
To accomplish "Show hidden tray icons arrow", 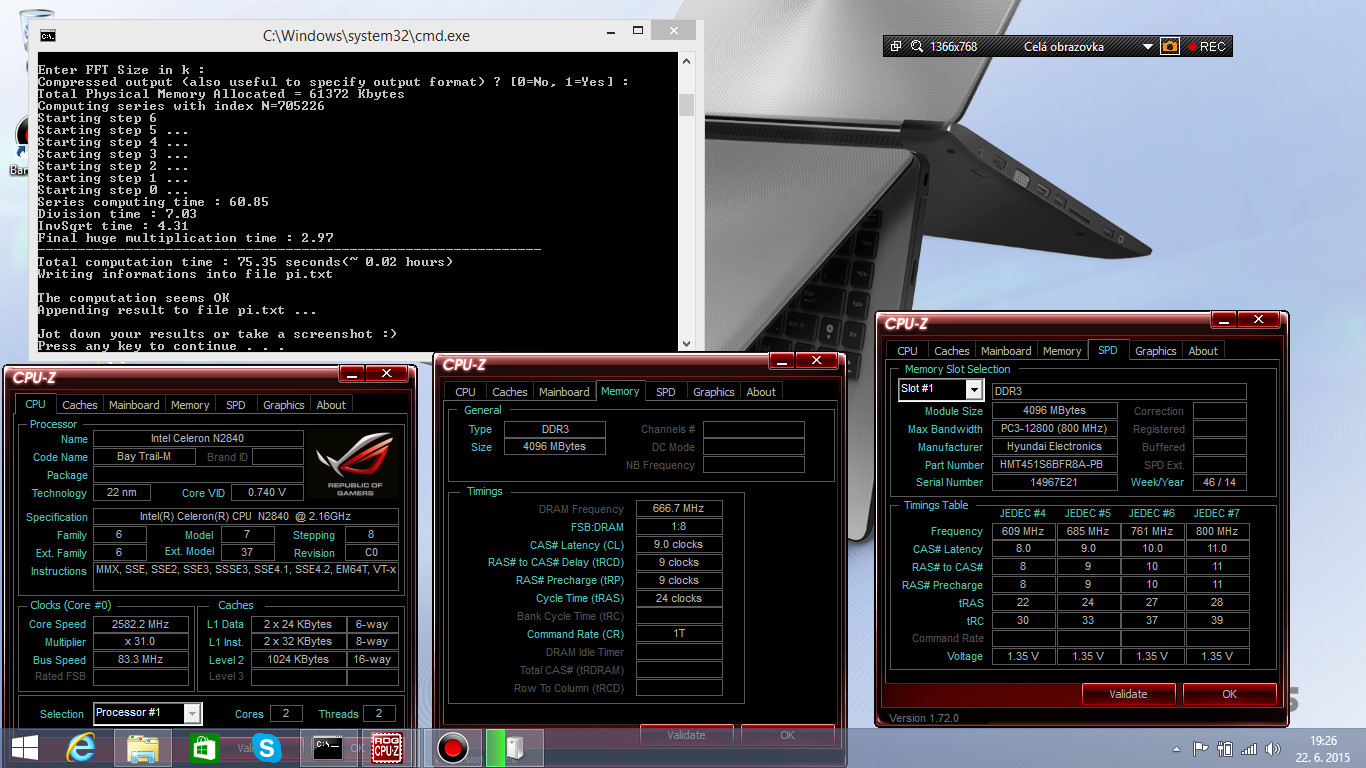I will point(1177,748).
